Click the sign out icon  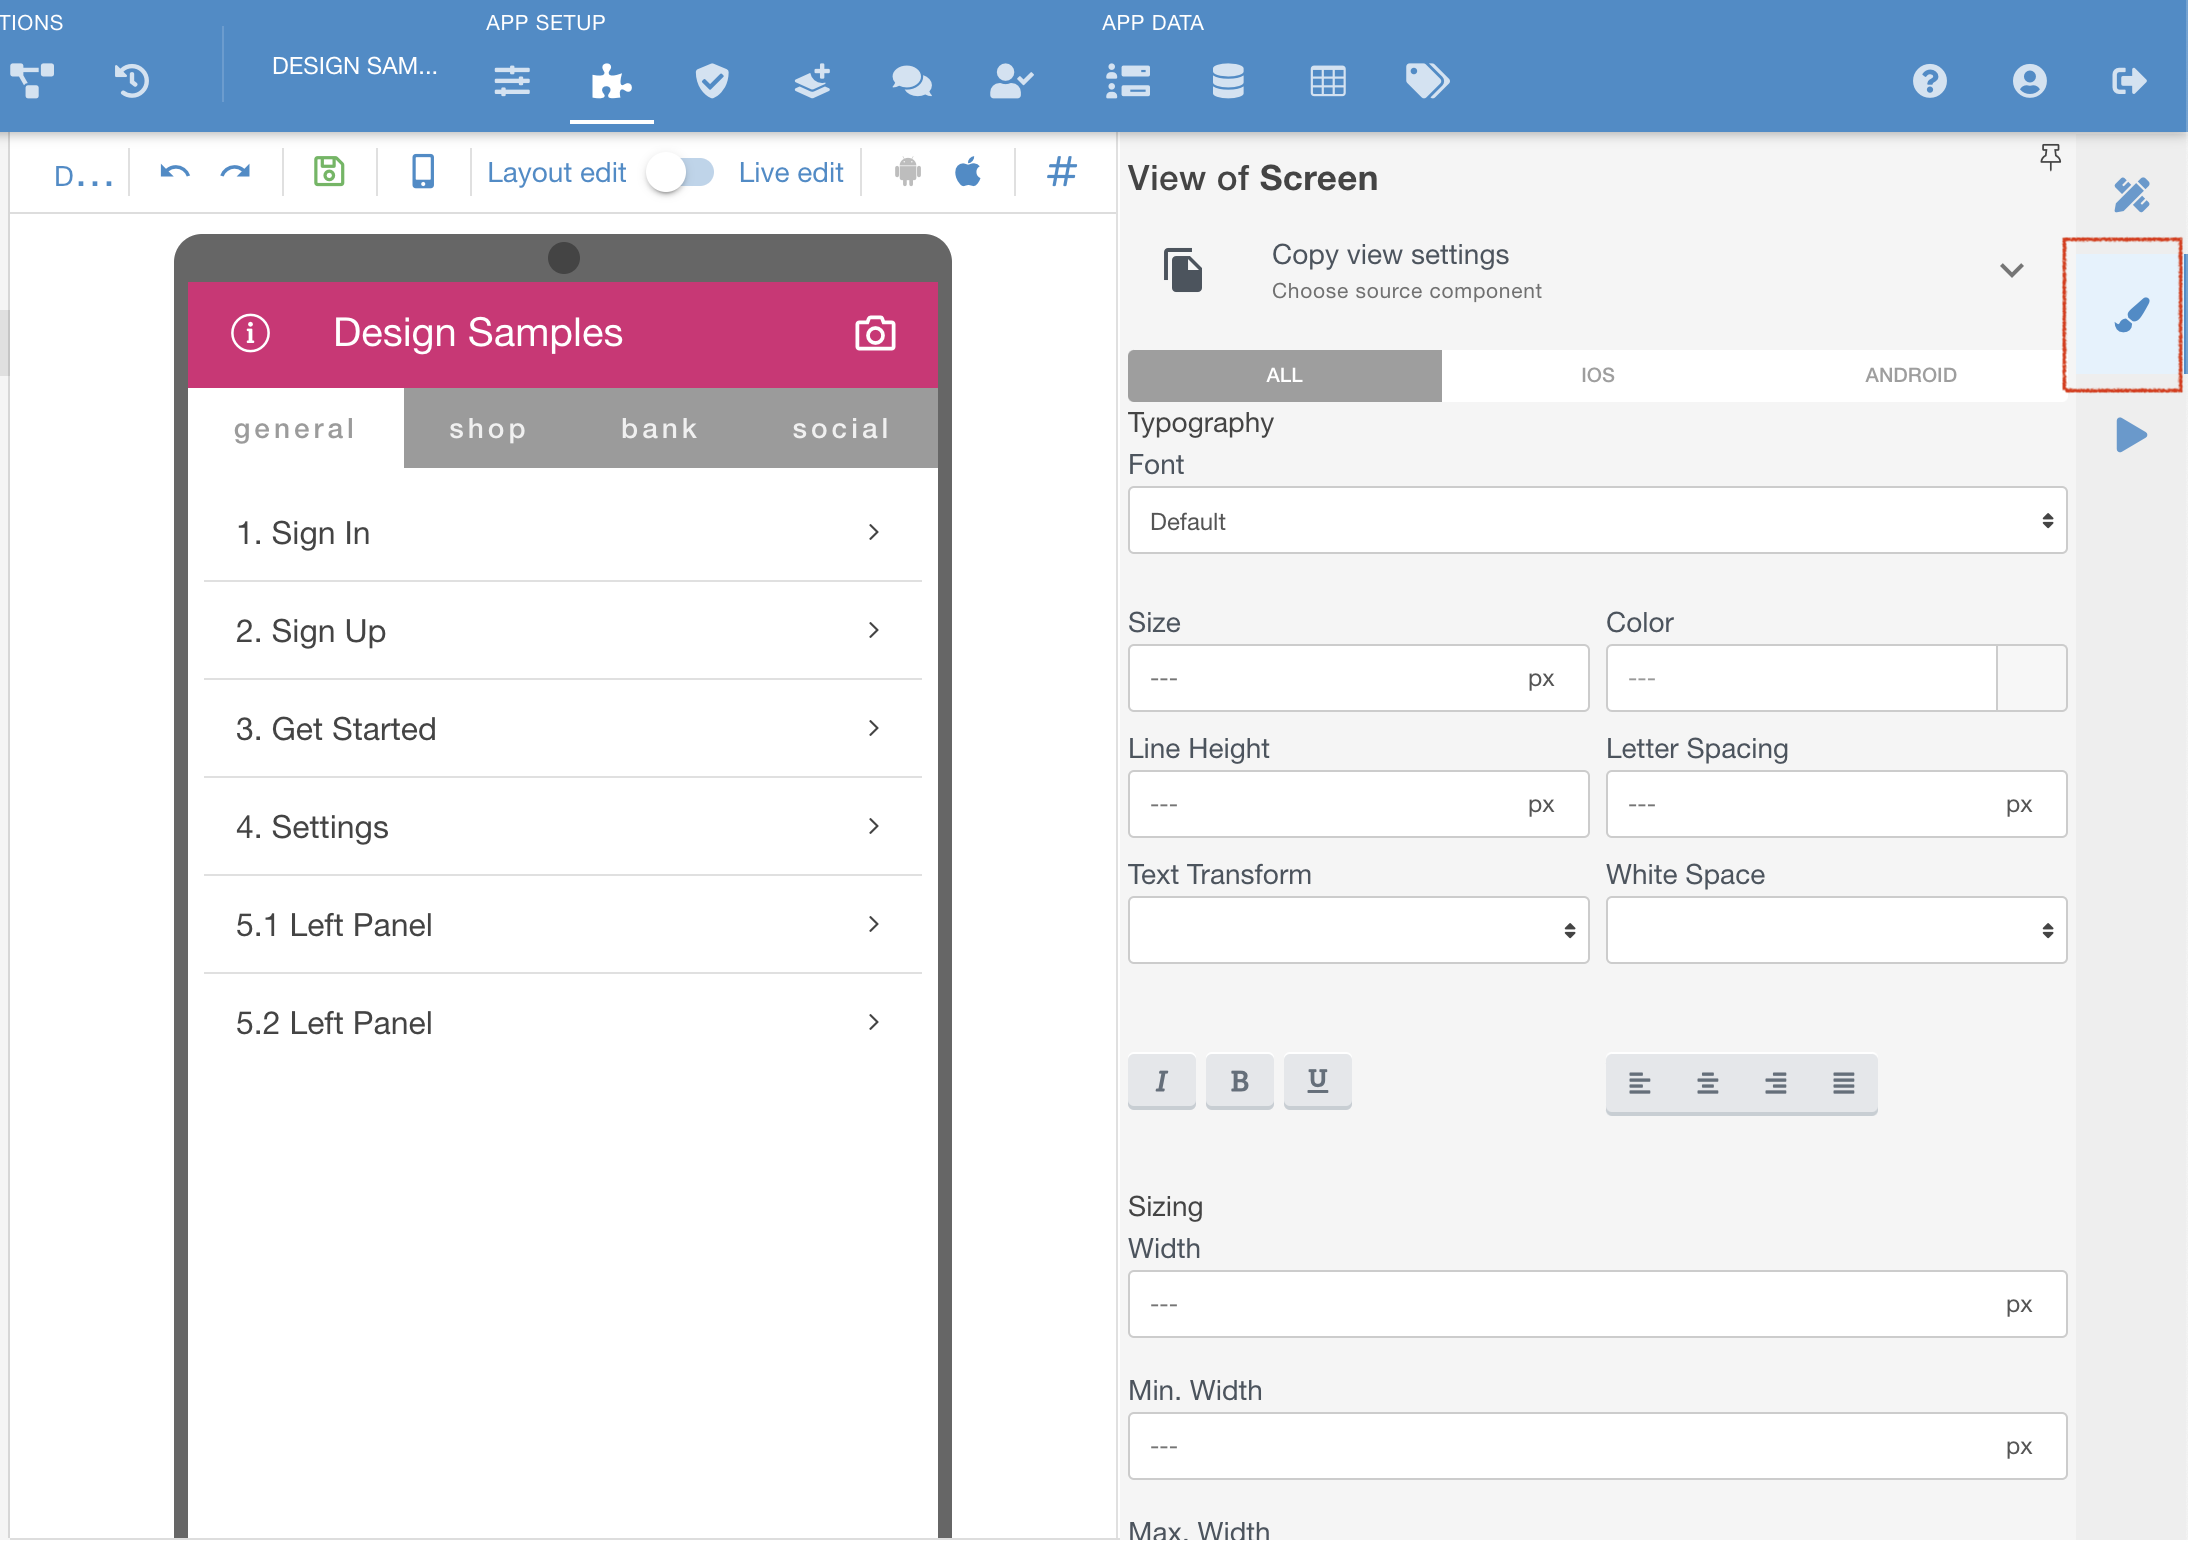[2129, 80]
